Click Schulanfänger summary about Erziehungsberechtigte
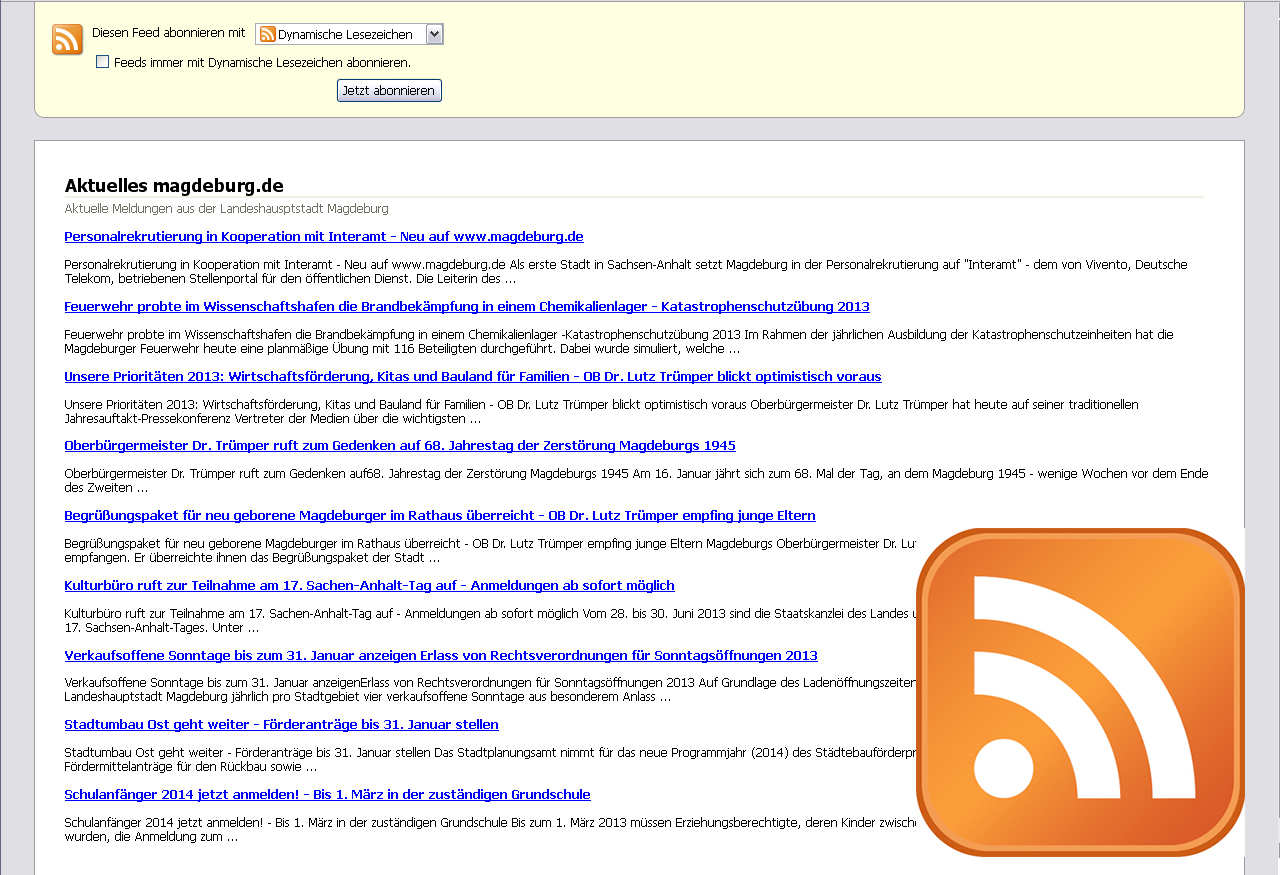 490,830
